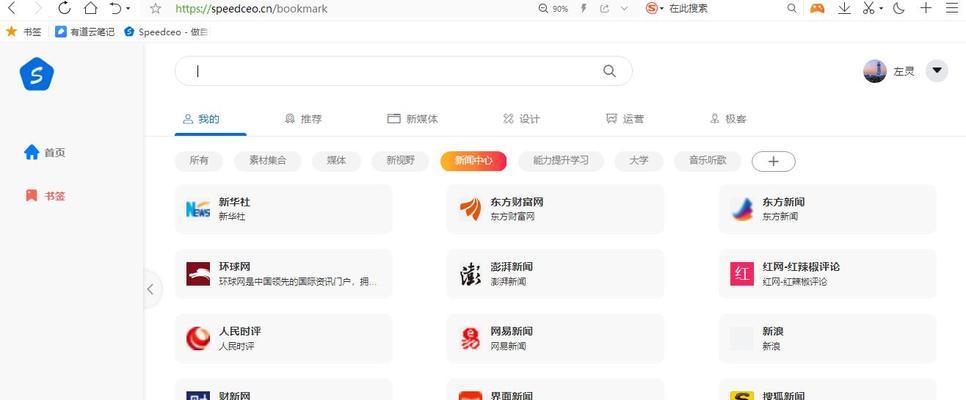Select the 素材集合 category pill

coord(267,161)
